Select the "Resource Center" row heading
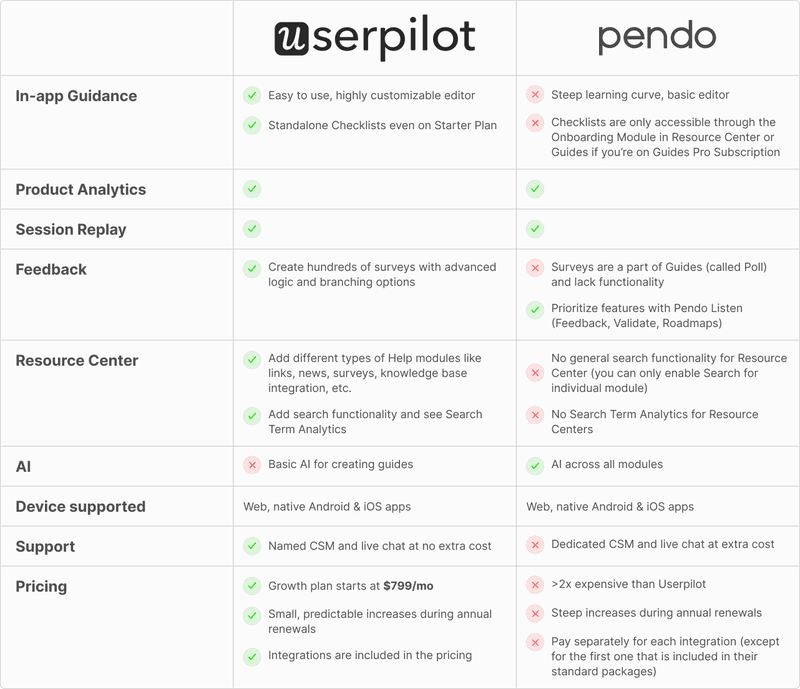 point(77,360)
